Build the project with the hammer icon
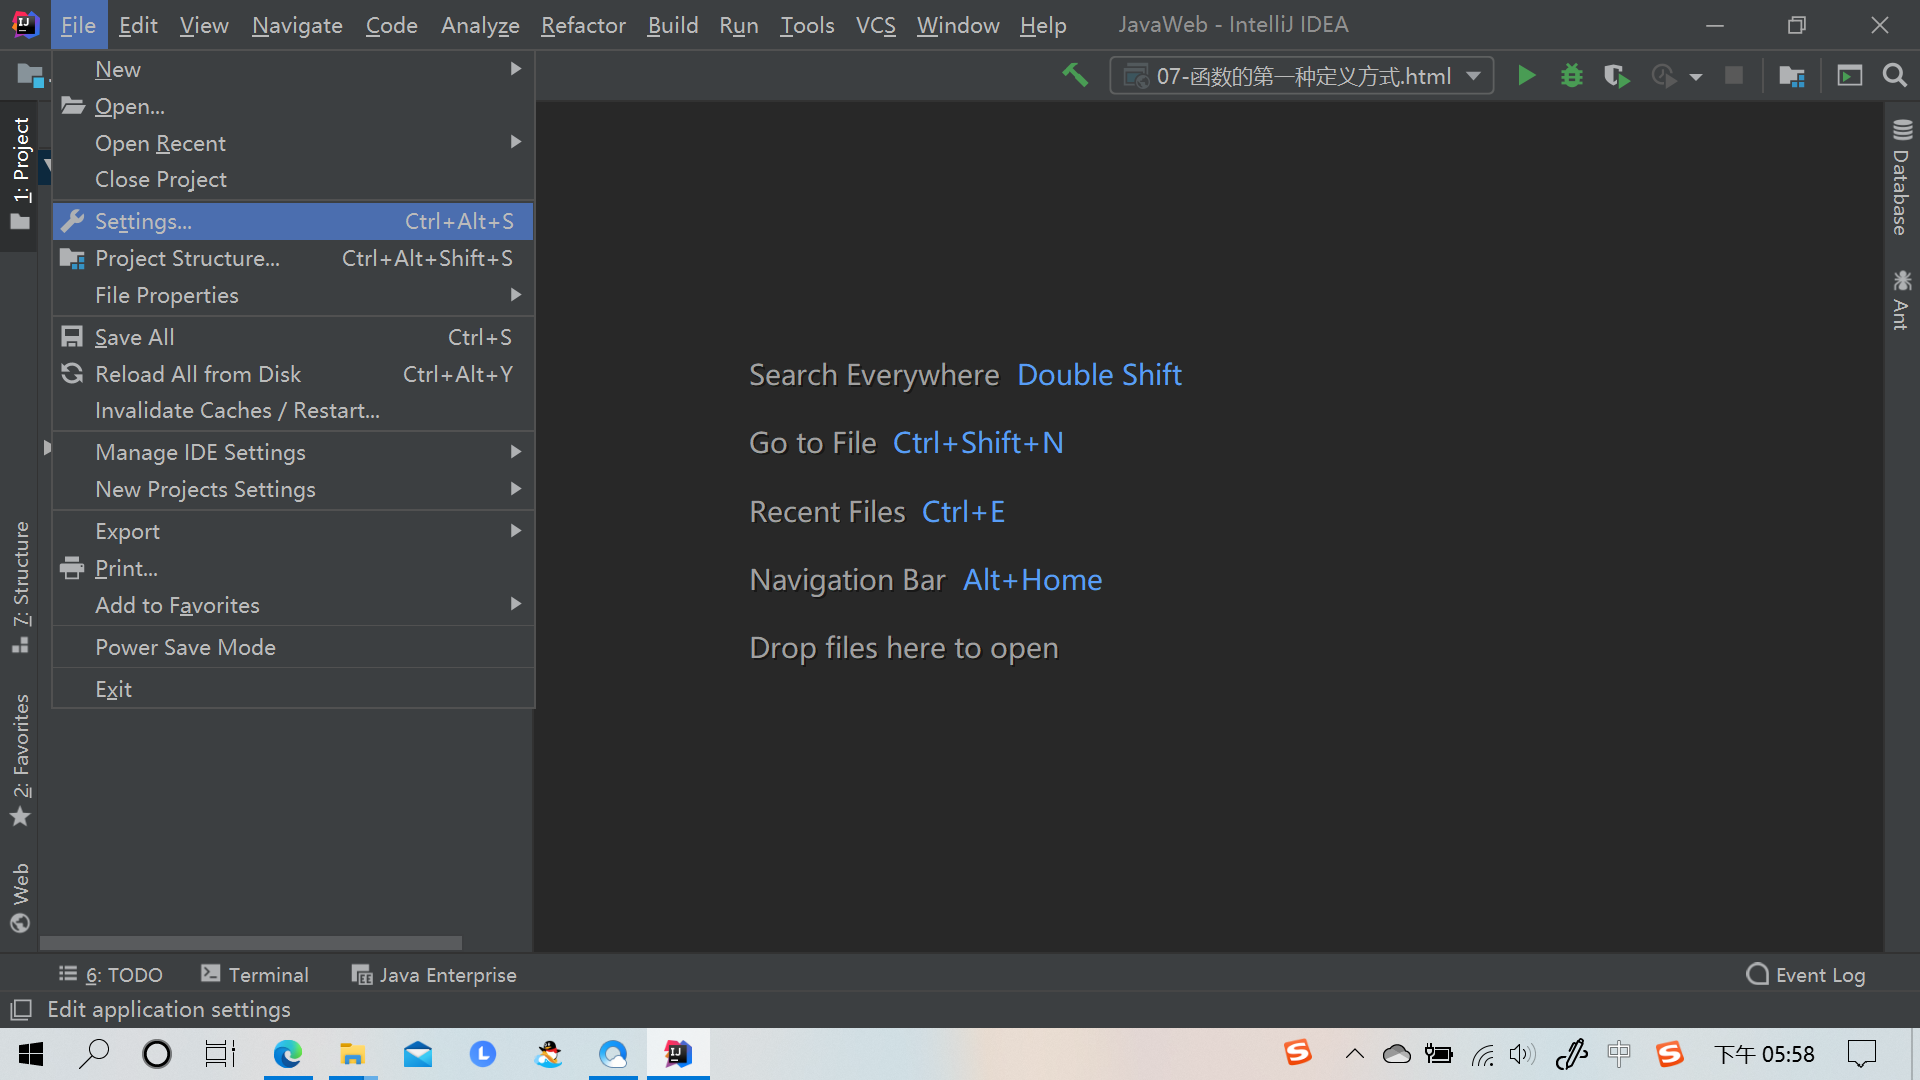Viewport: 1920px width, 1080px height. click(1075, 75)
